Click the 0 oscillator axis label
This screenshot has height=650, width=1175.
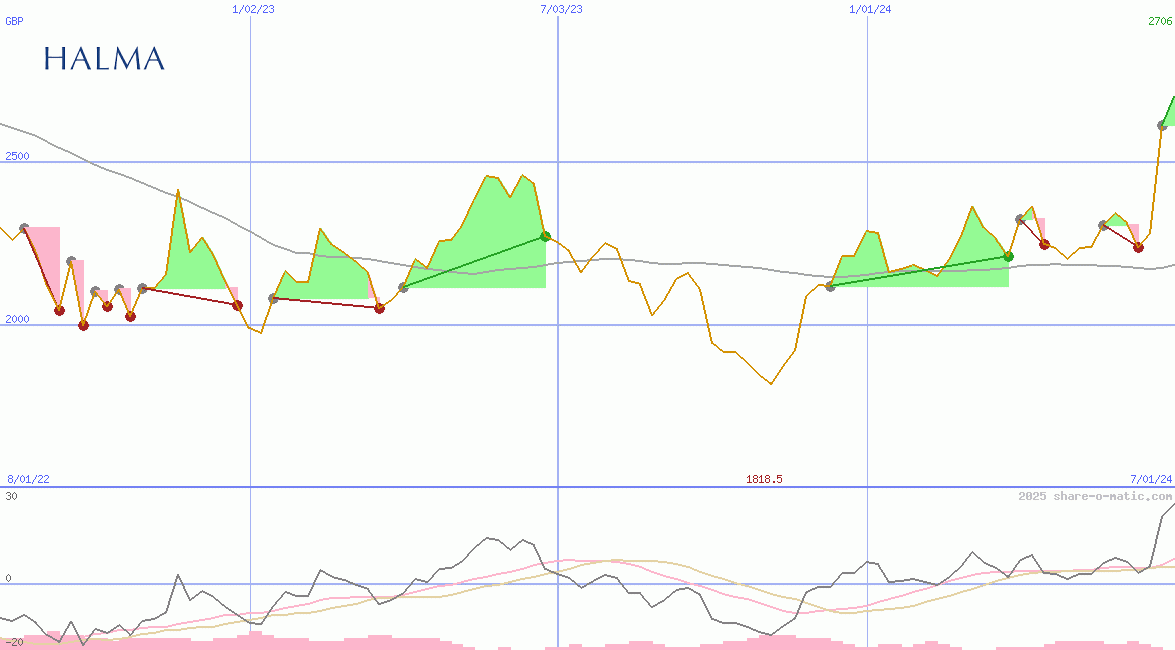tap(8, 578)
